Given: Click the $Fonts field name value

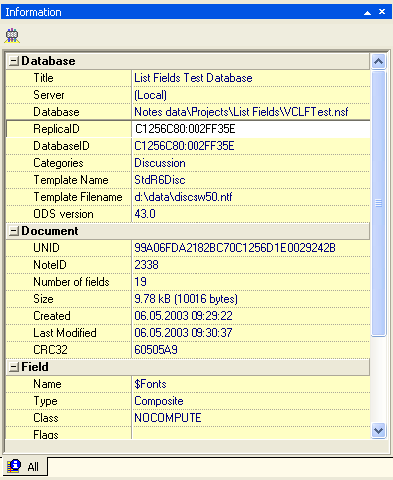Looking at the screenshot, I should [150, 384].
